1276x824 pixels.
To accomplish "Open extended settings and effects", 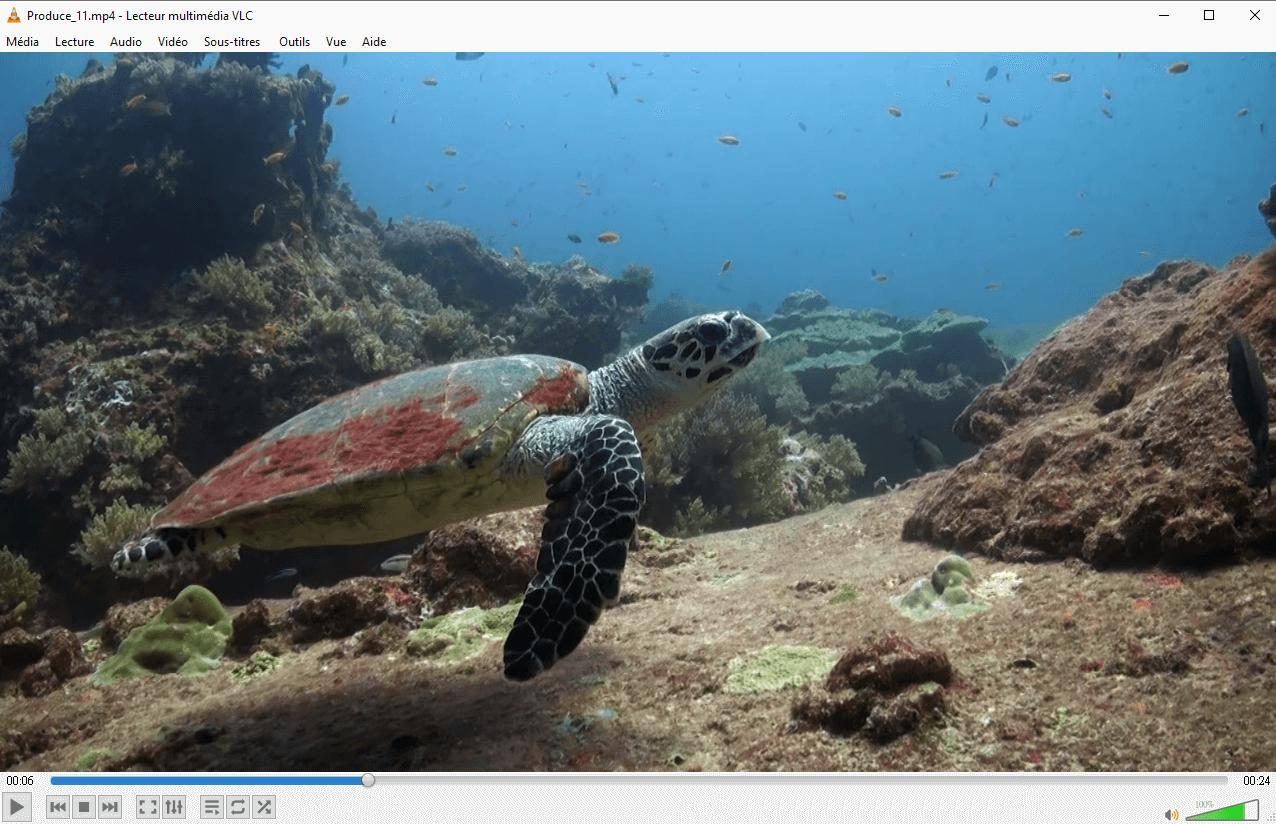I will (174, 807).
